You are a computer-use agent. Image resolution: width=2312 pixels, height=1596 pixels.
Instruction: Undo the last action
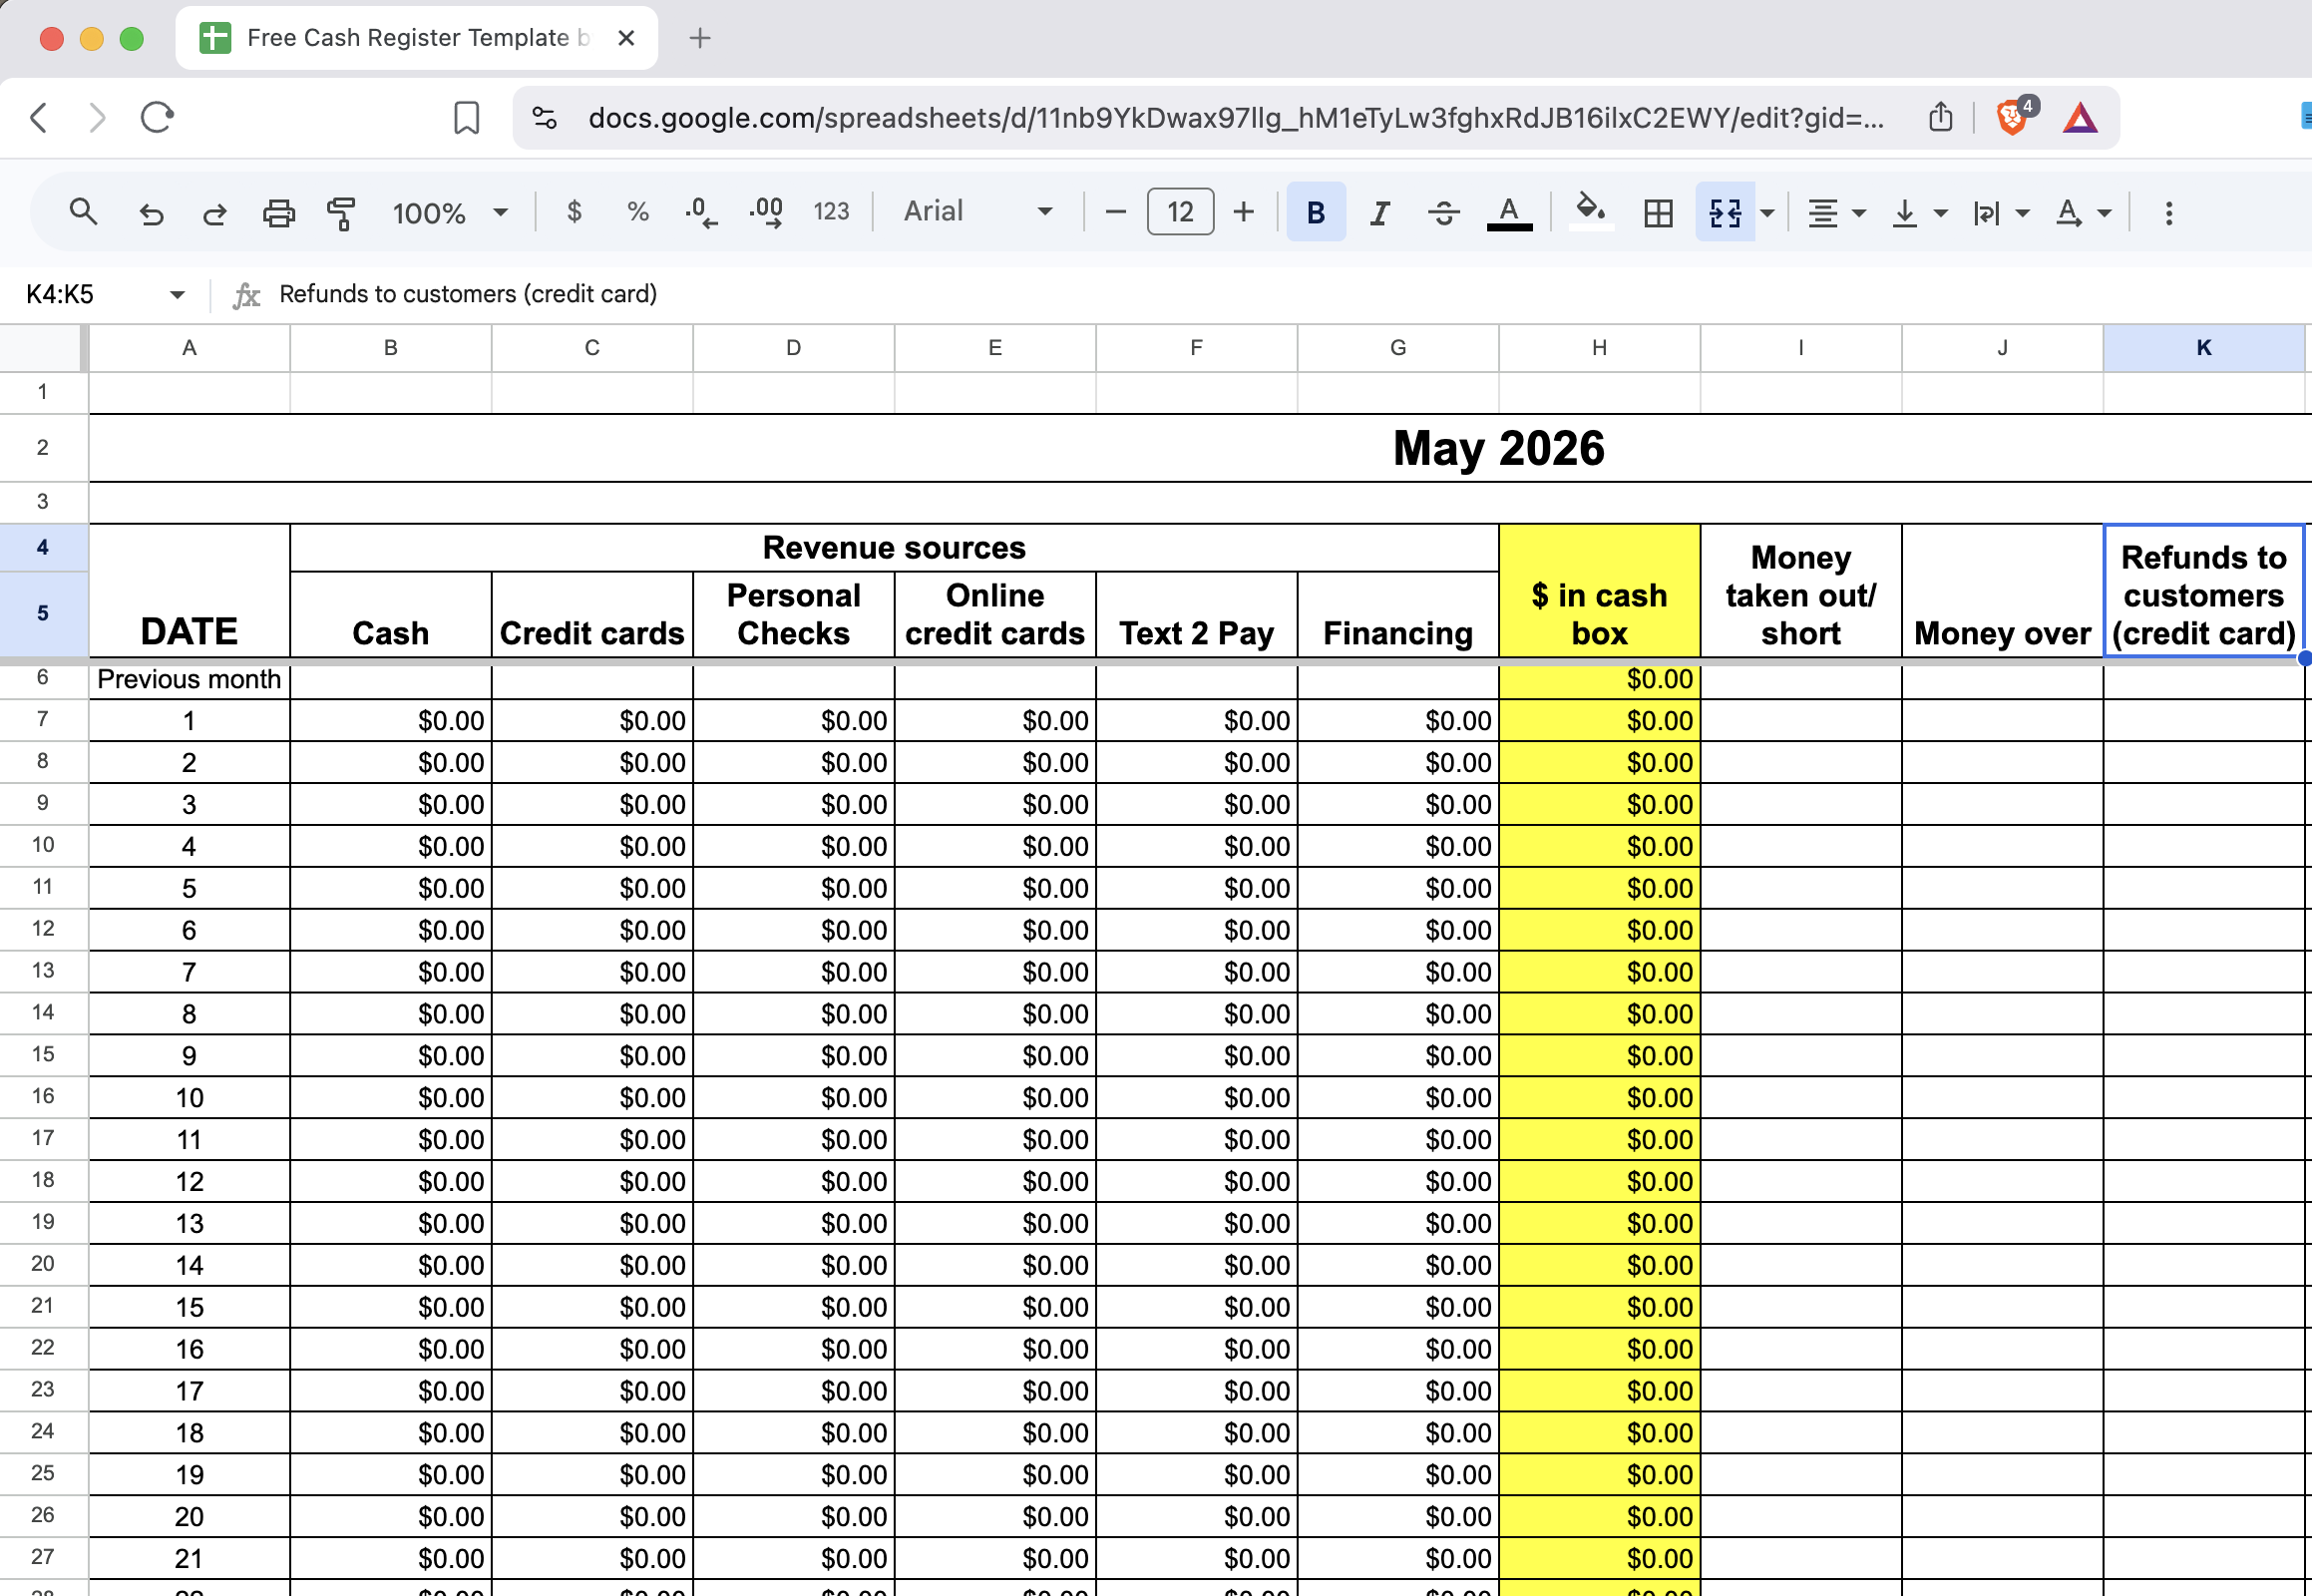tap(151, 212)
